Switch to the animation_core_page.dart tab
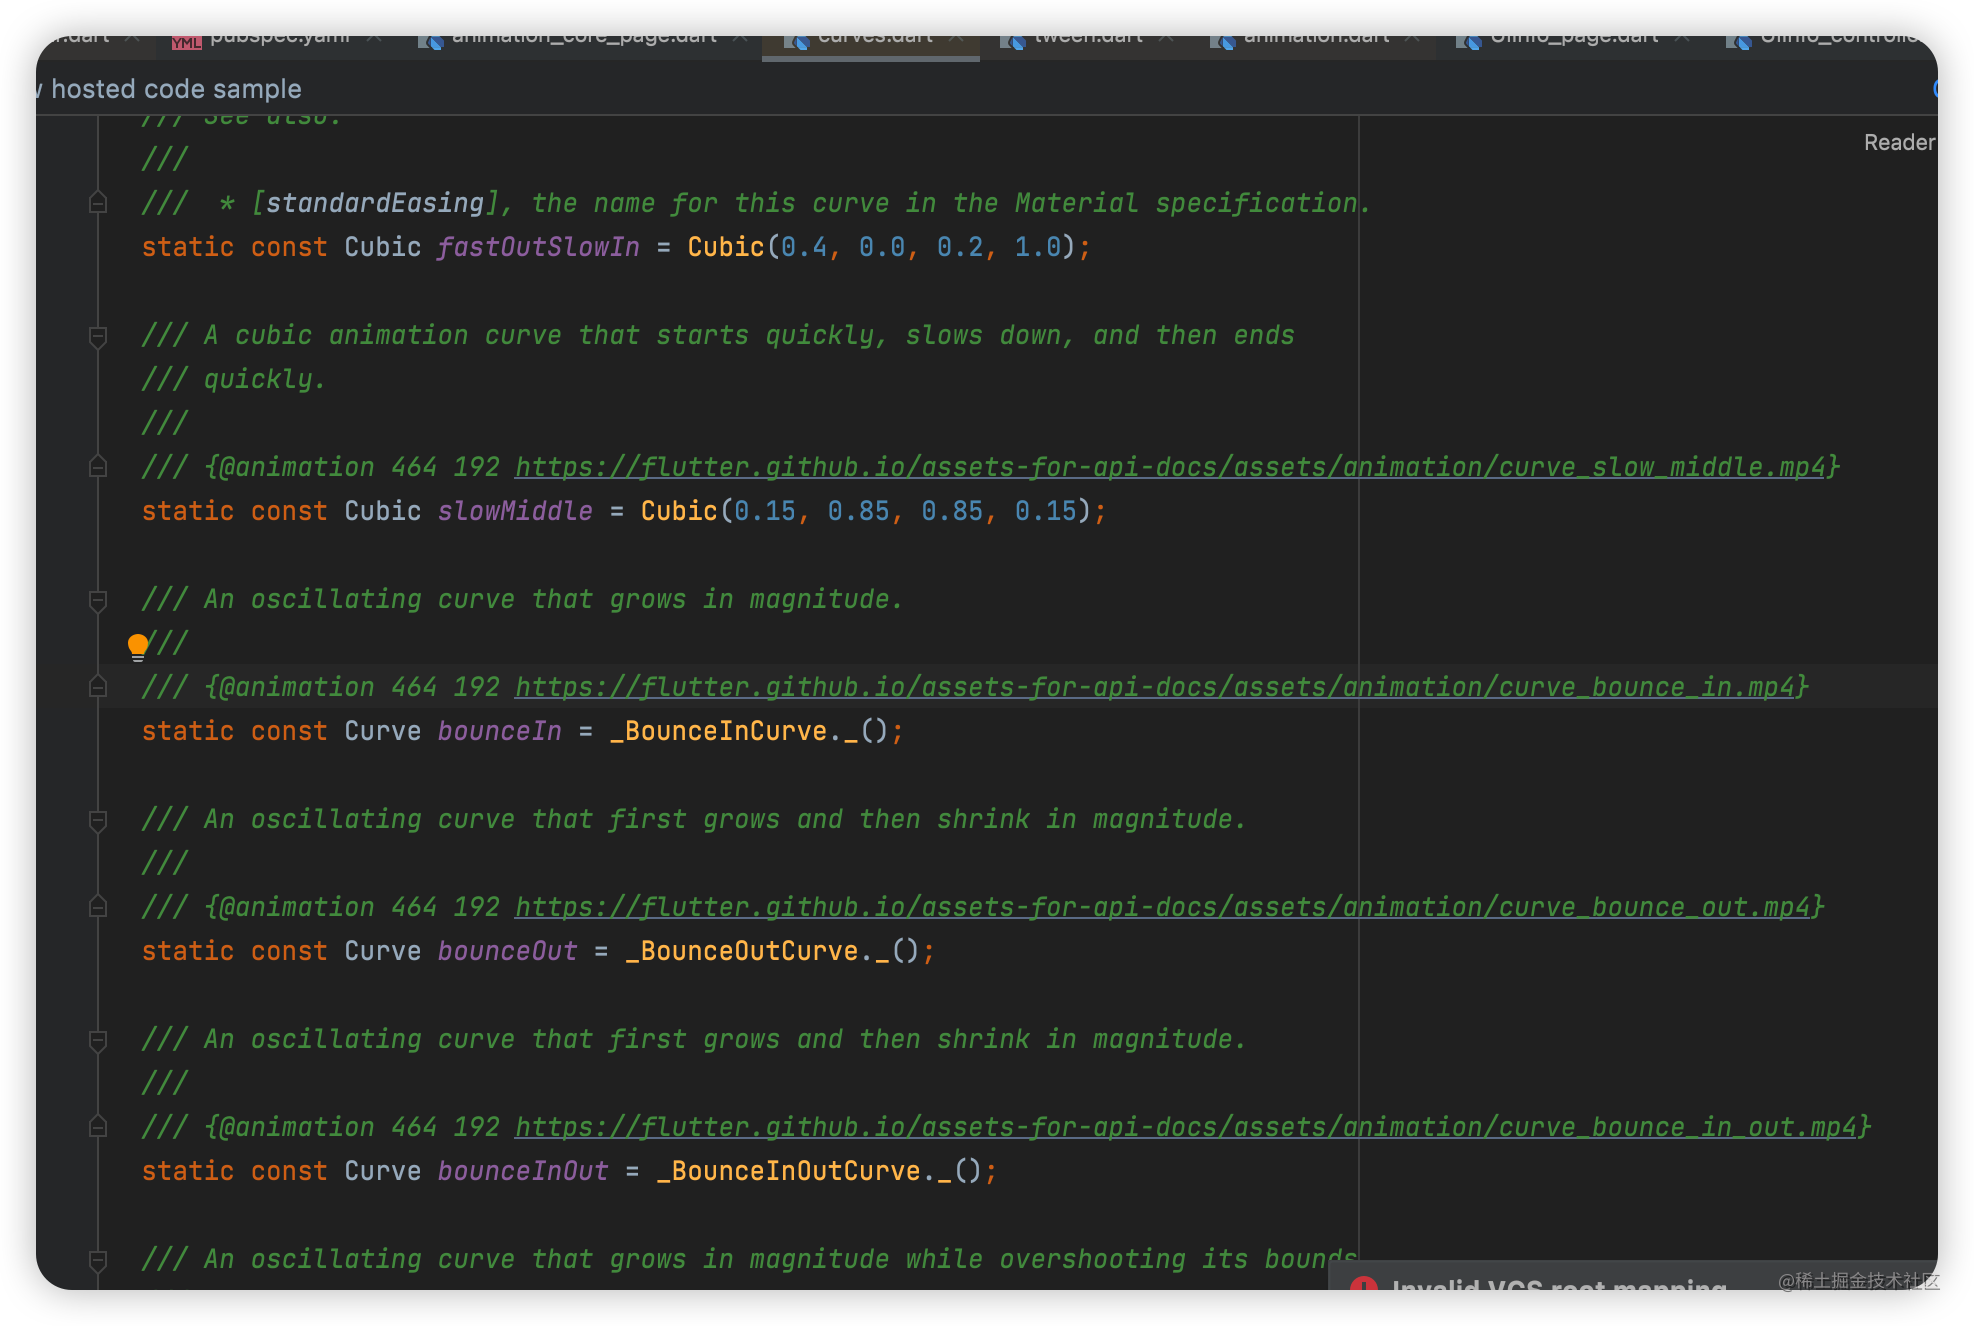1974x1326 pixels. click(x=584, y=40)
